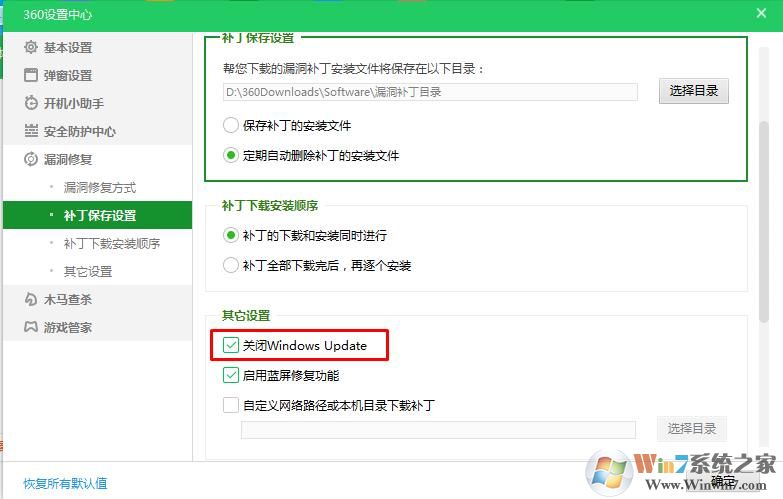Click the 恢复所有默认值 link
This screenshot has height=499, width=783.
point(65,483)
